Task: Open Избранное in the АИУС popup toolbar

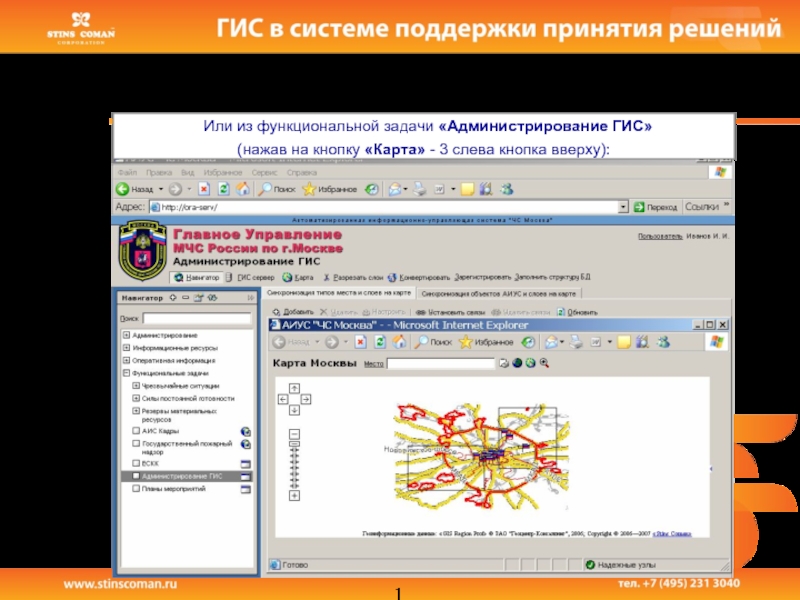Action: tap(486, 342)
